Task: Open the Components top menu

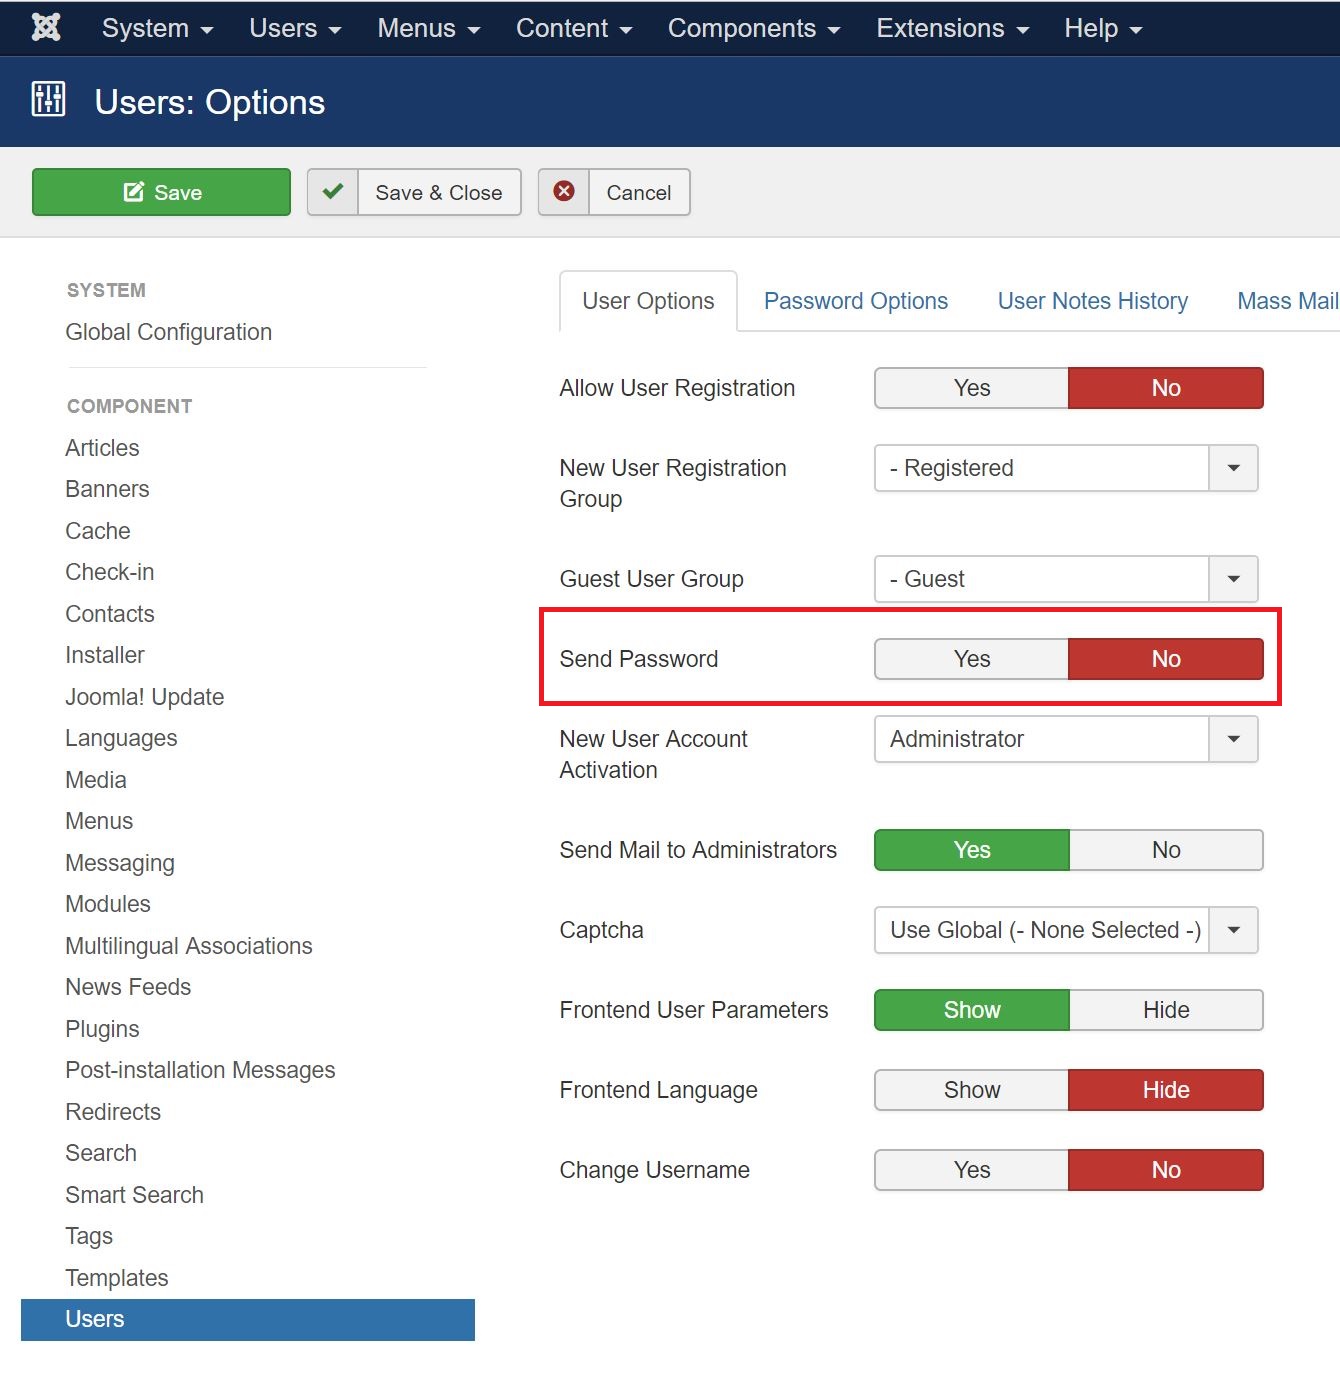Action: [x=753, y=28]
